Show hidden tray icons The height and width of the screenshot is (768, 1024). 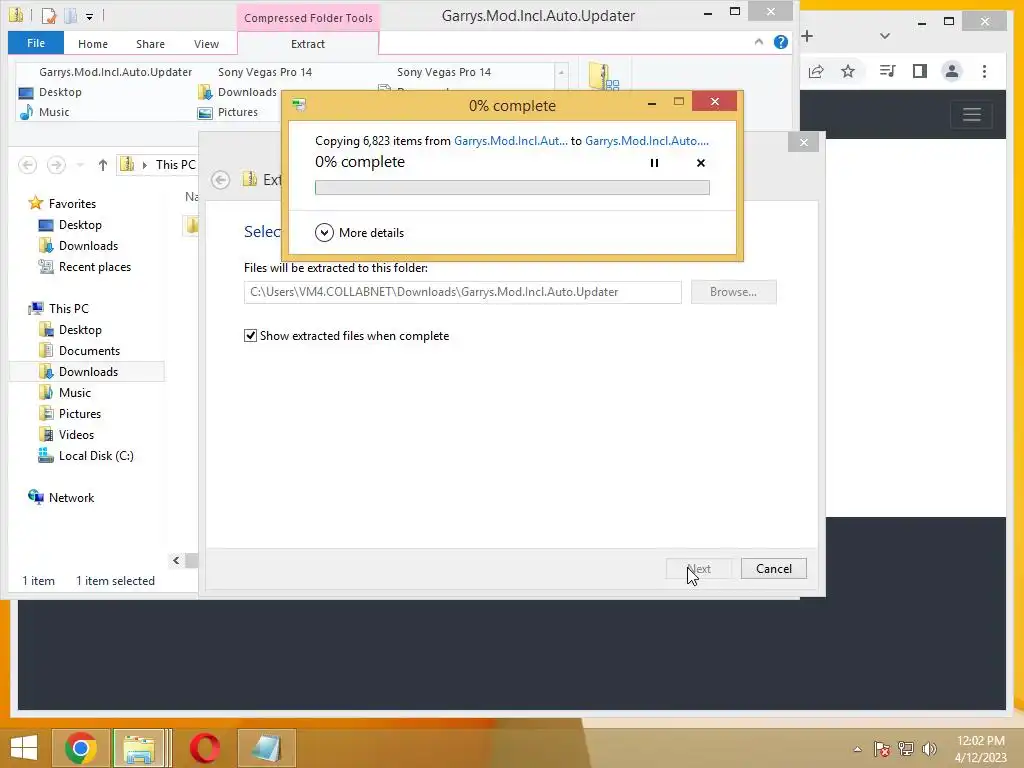(857, 749)
